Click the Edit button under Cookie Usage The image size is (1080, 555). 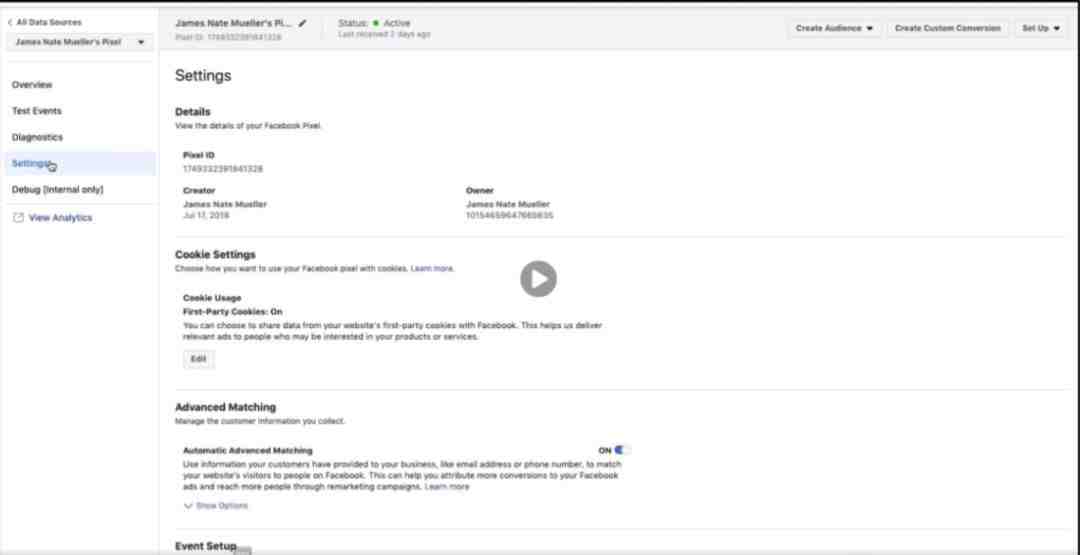coord(198,359)
